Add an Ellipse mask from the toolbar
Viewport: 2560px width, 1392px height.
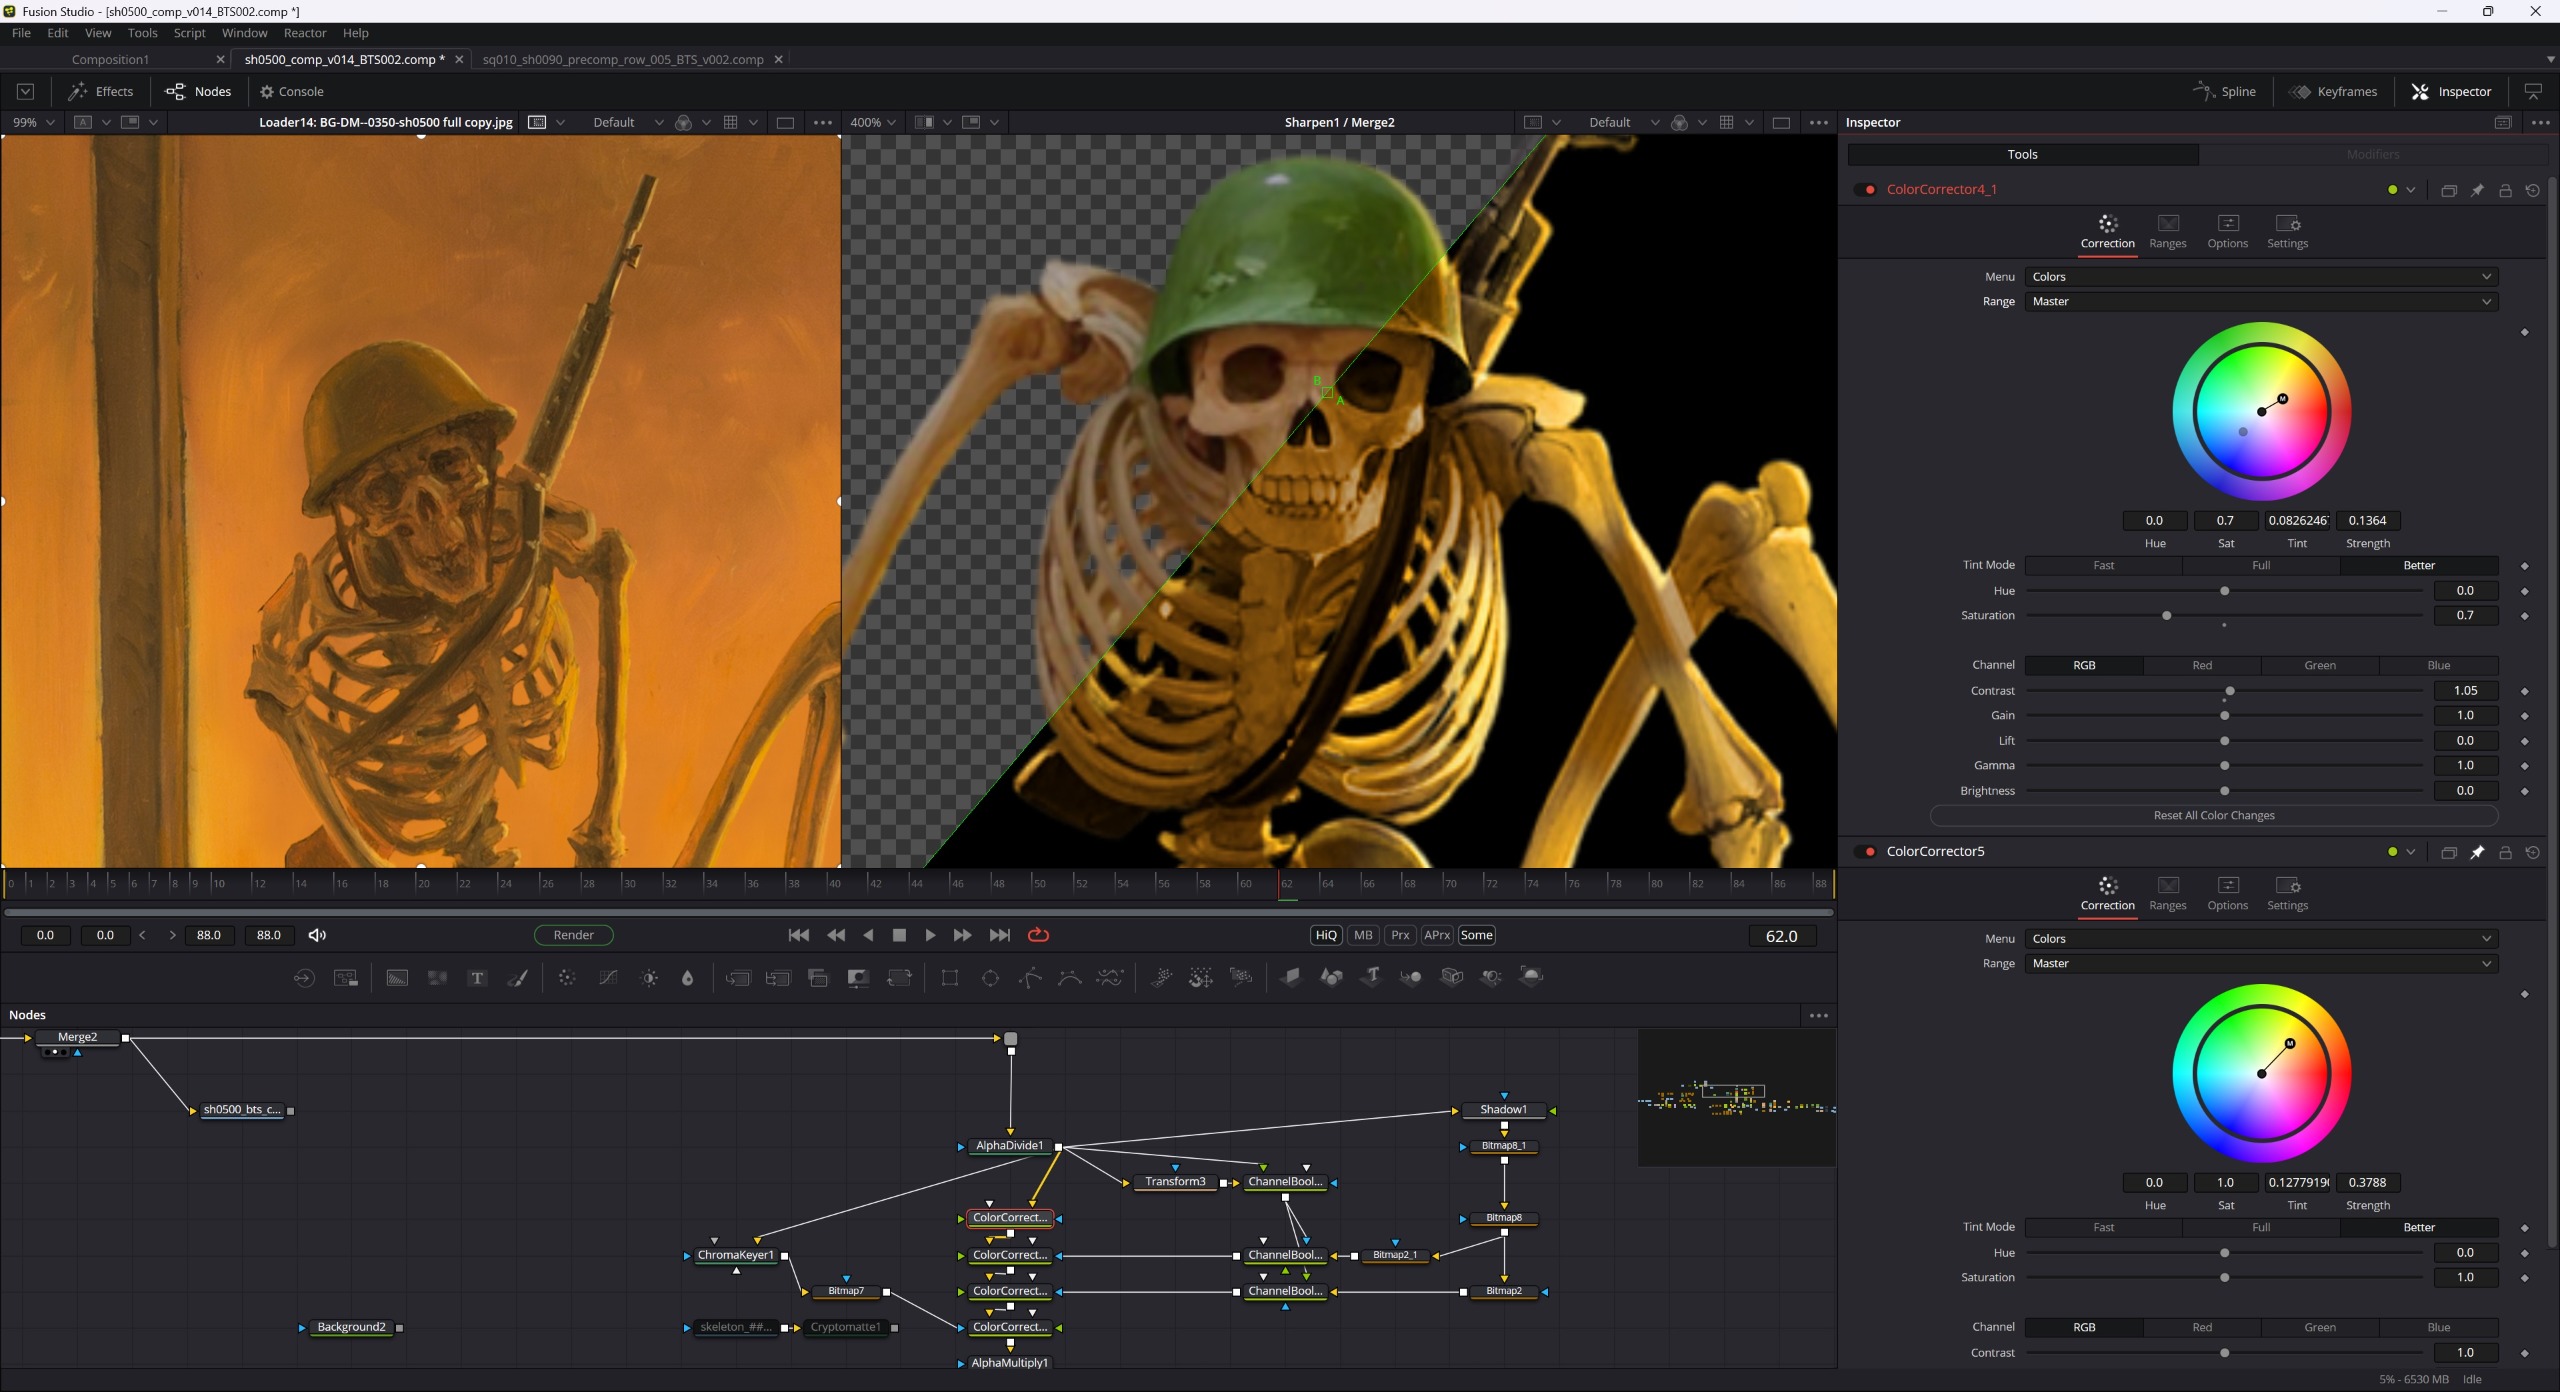pos(990,978)
